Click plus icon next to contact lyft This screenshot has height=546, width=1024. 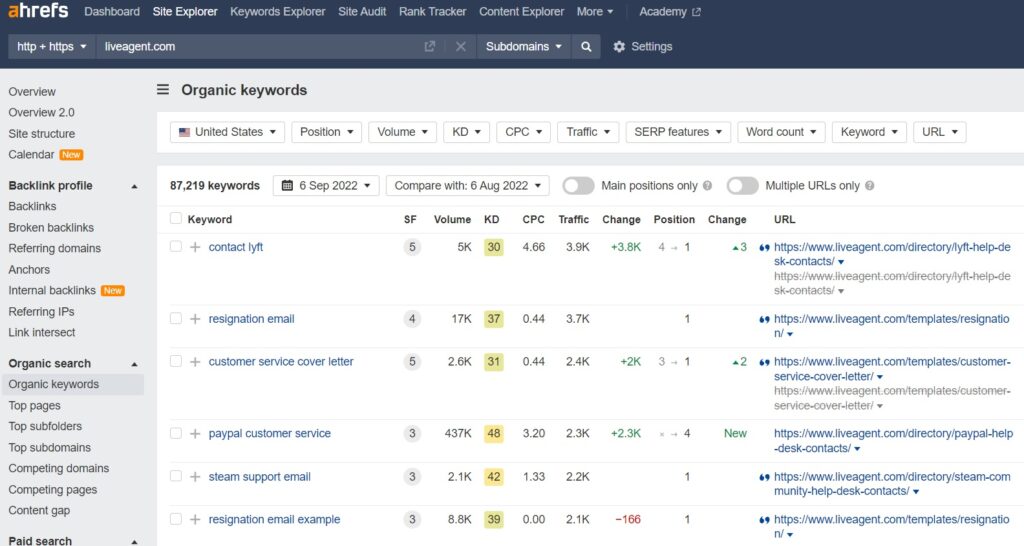pos(195,247)
